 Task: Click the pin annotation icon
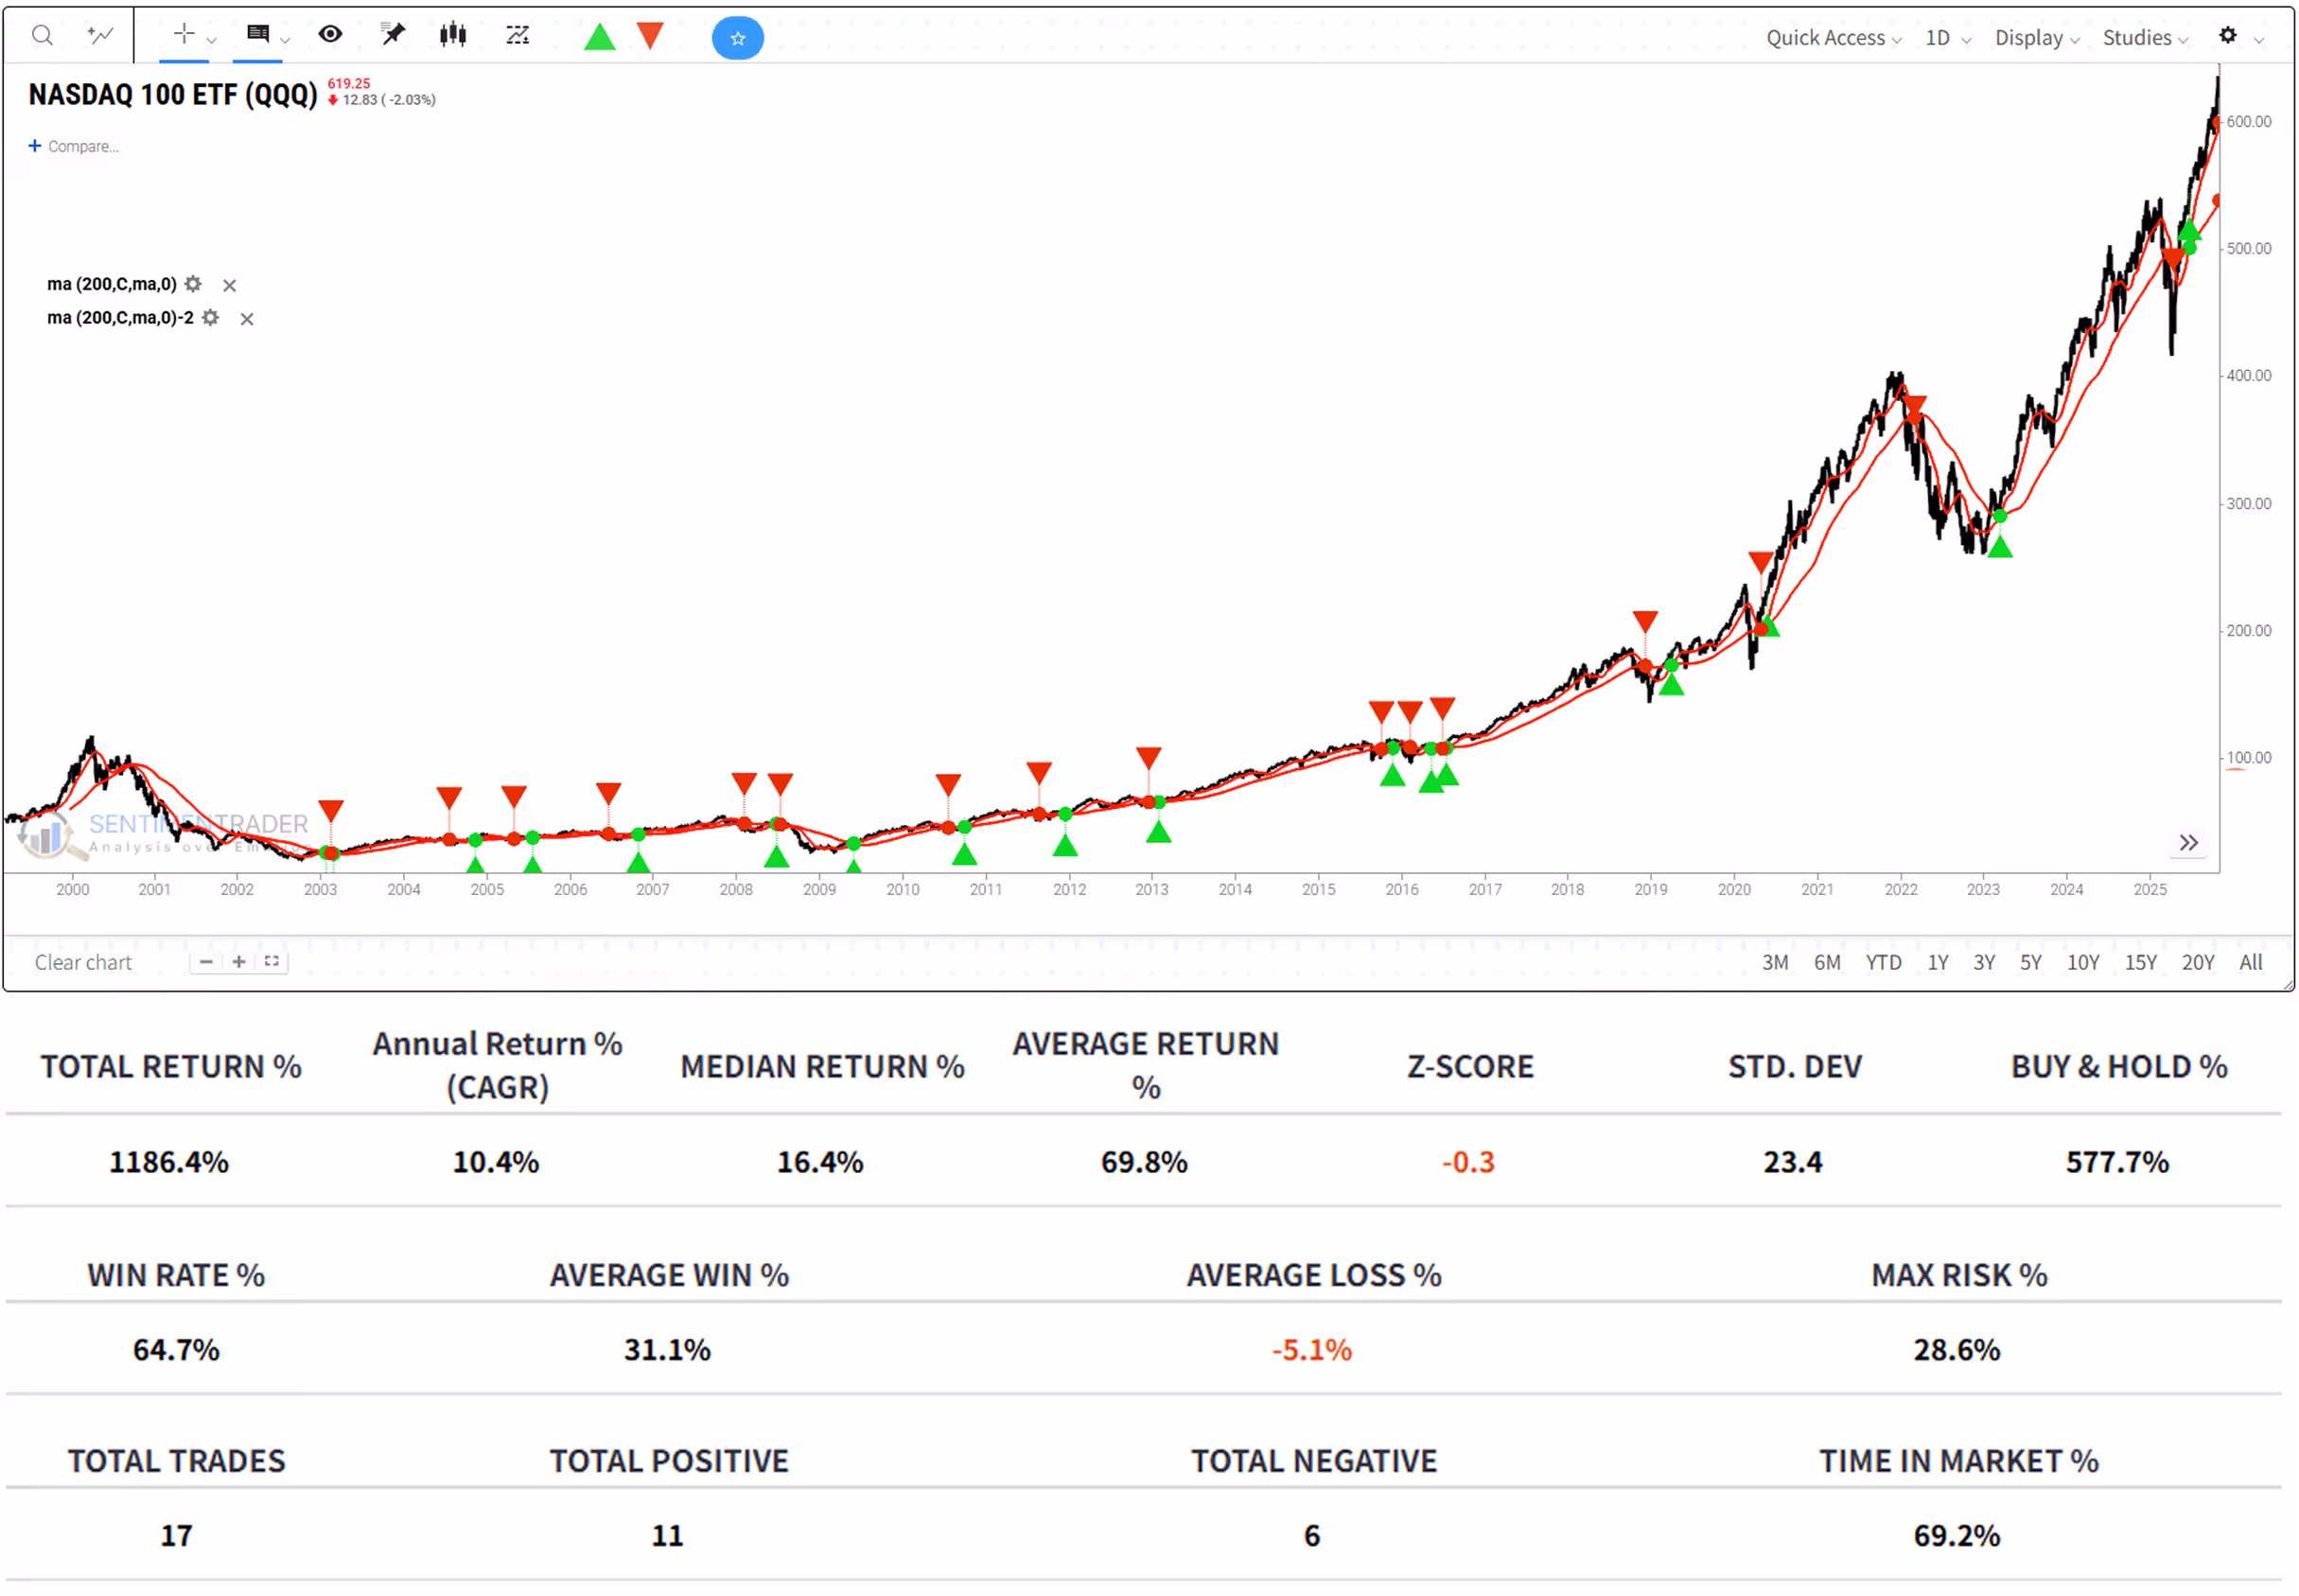[x=393, y=35]
